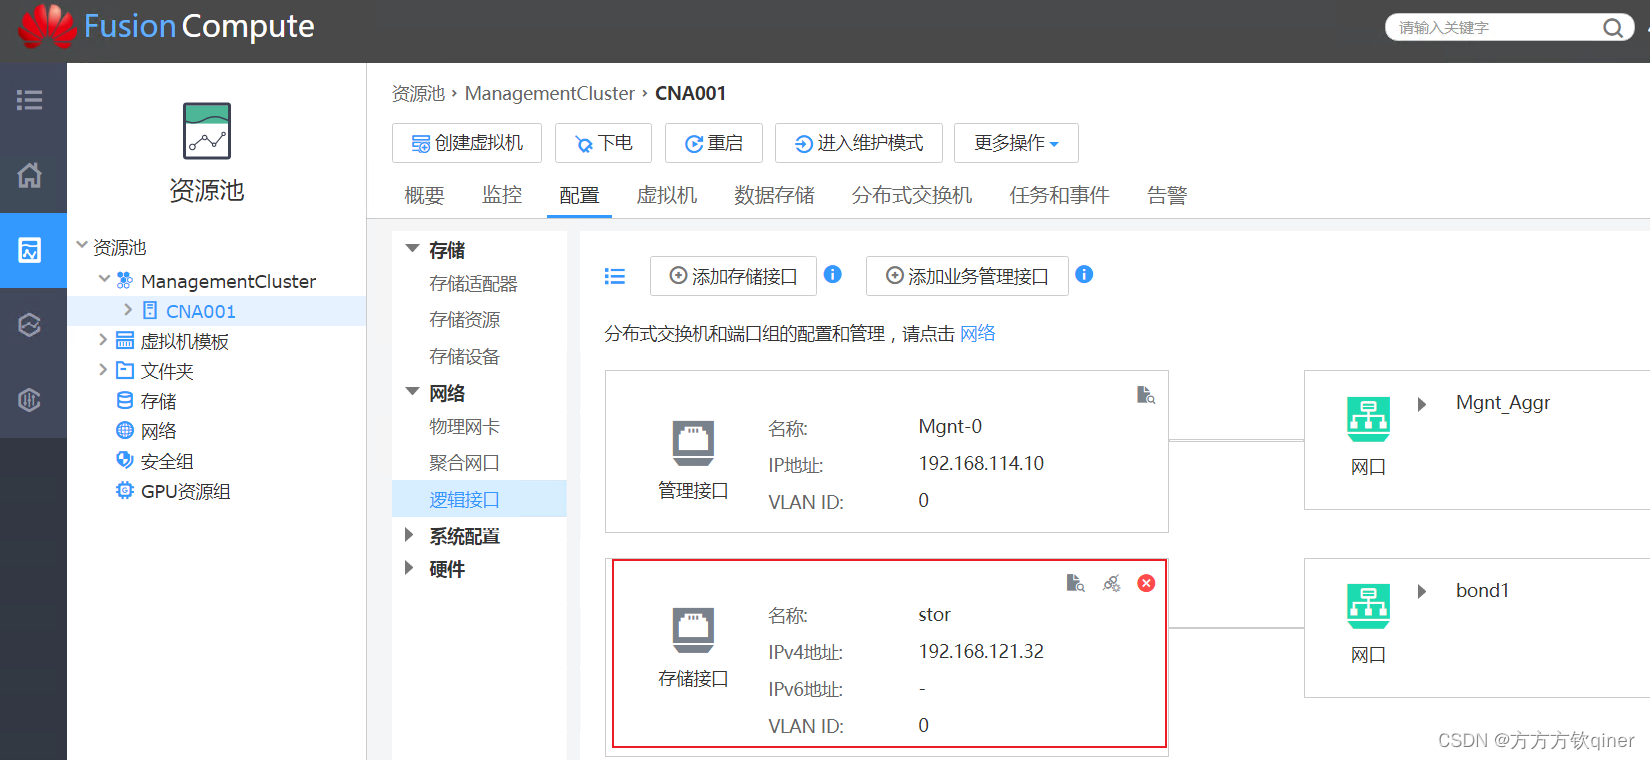Expand the 系统配置 section
Image resolution: width=1650 pixels, height=760 pixels.
click(x=409, y=535)
